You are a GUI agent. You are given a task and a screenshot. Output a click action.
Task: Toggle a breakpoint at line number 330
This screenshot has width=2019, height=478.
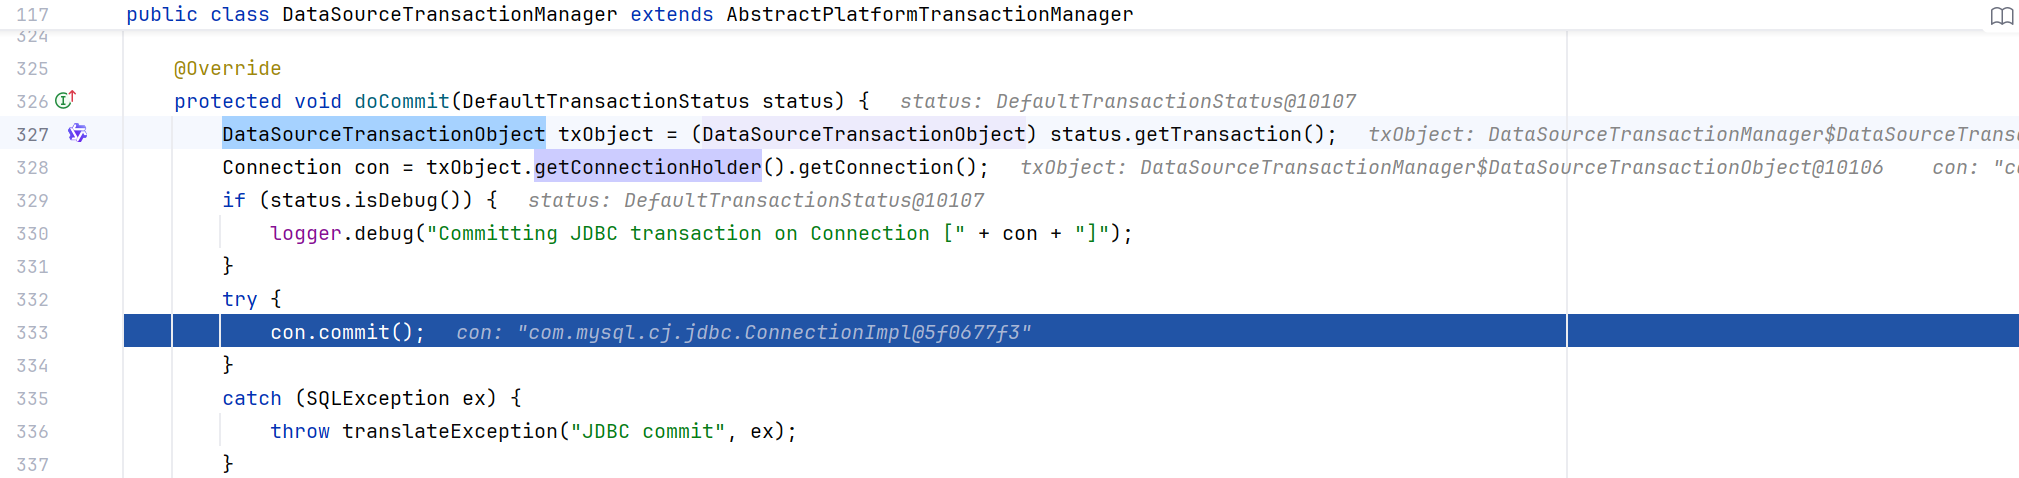click(x=32, y=233)
